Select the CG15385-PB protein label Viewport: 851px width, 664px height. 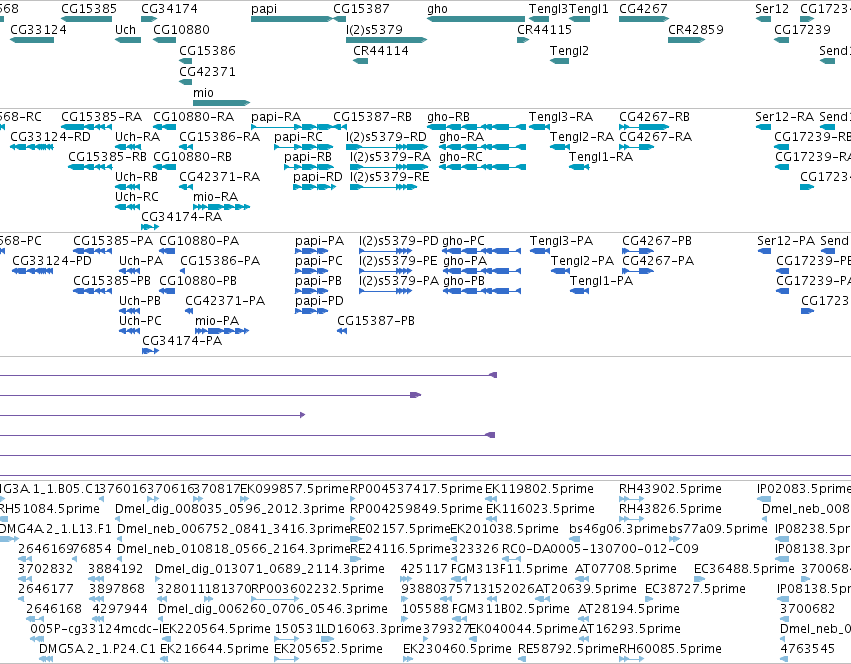click(112, 281)
